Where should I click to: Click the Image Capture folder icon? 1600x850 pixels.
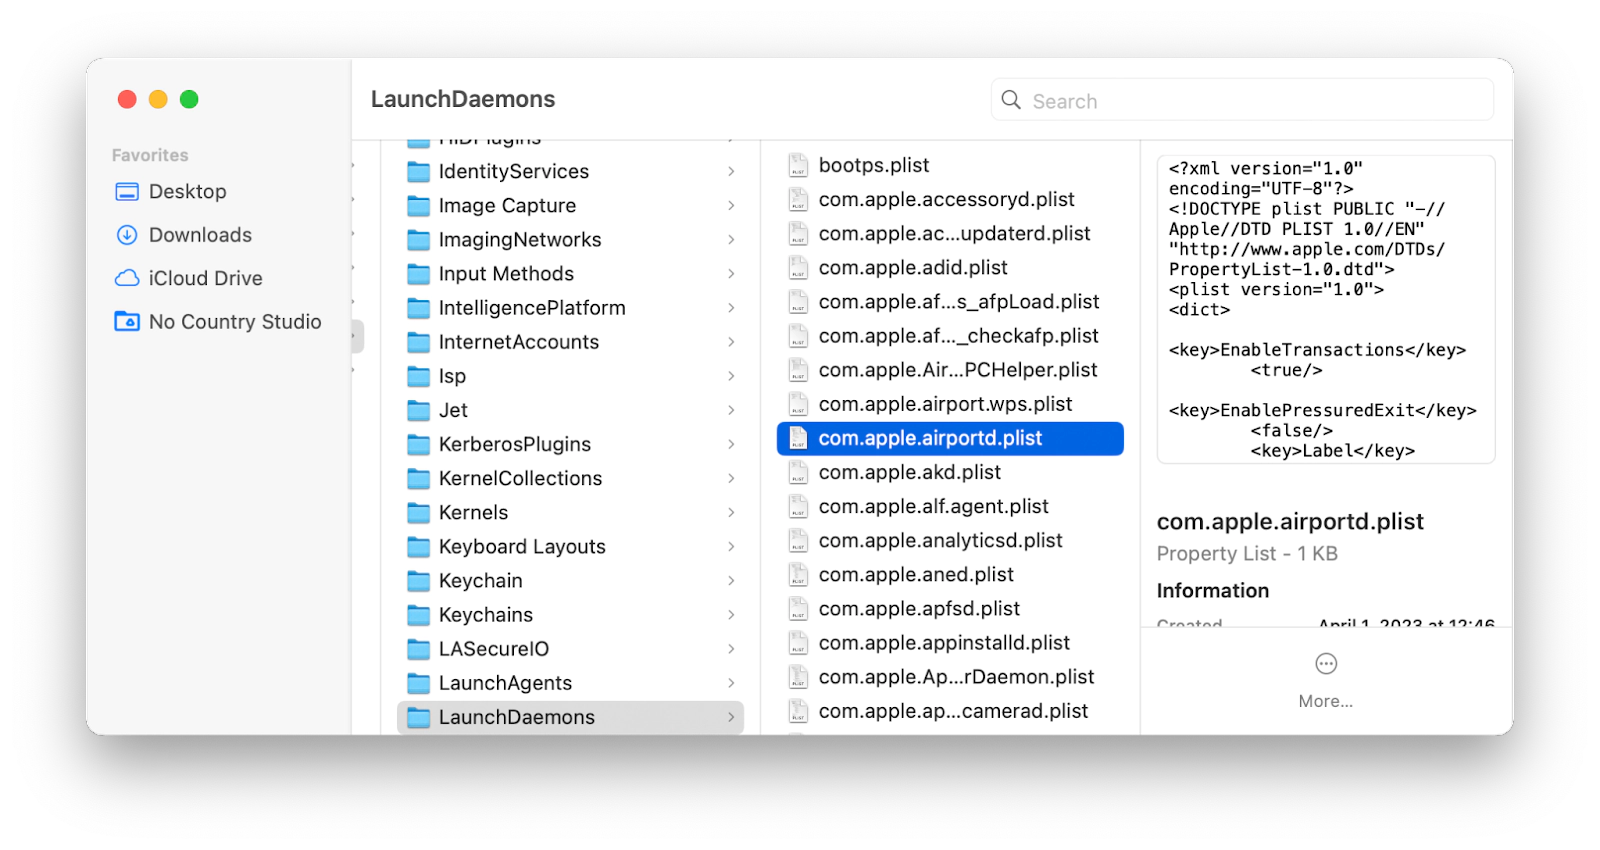419,206
